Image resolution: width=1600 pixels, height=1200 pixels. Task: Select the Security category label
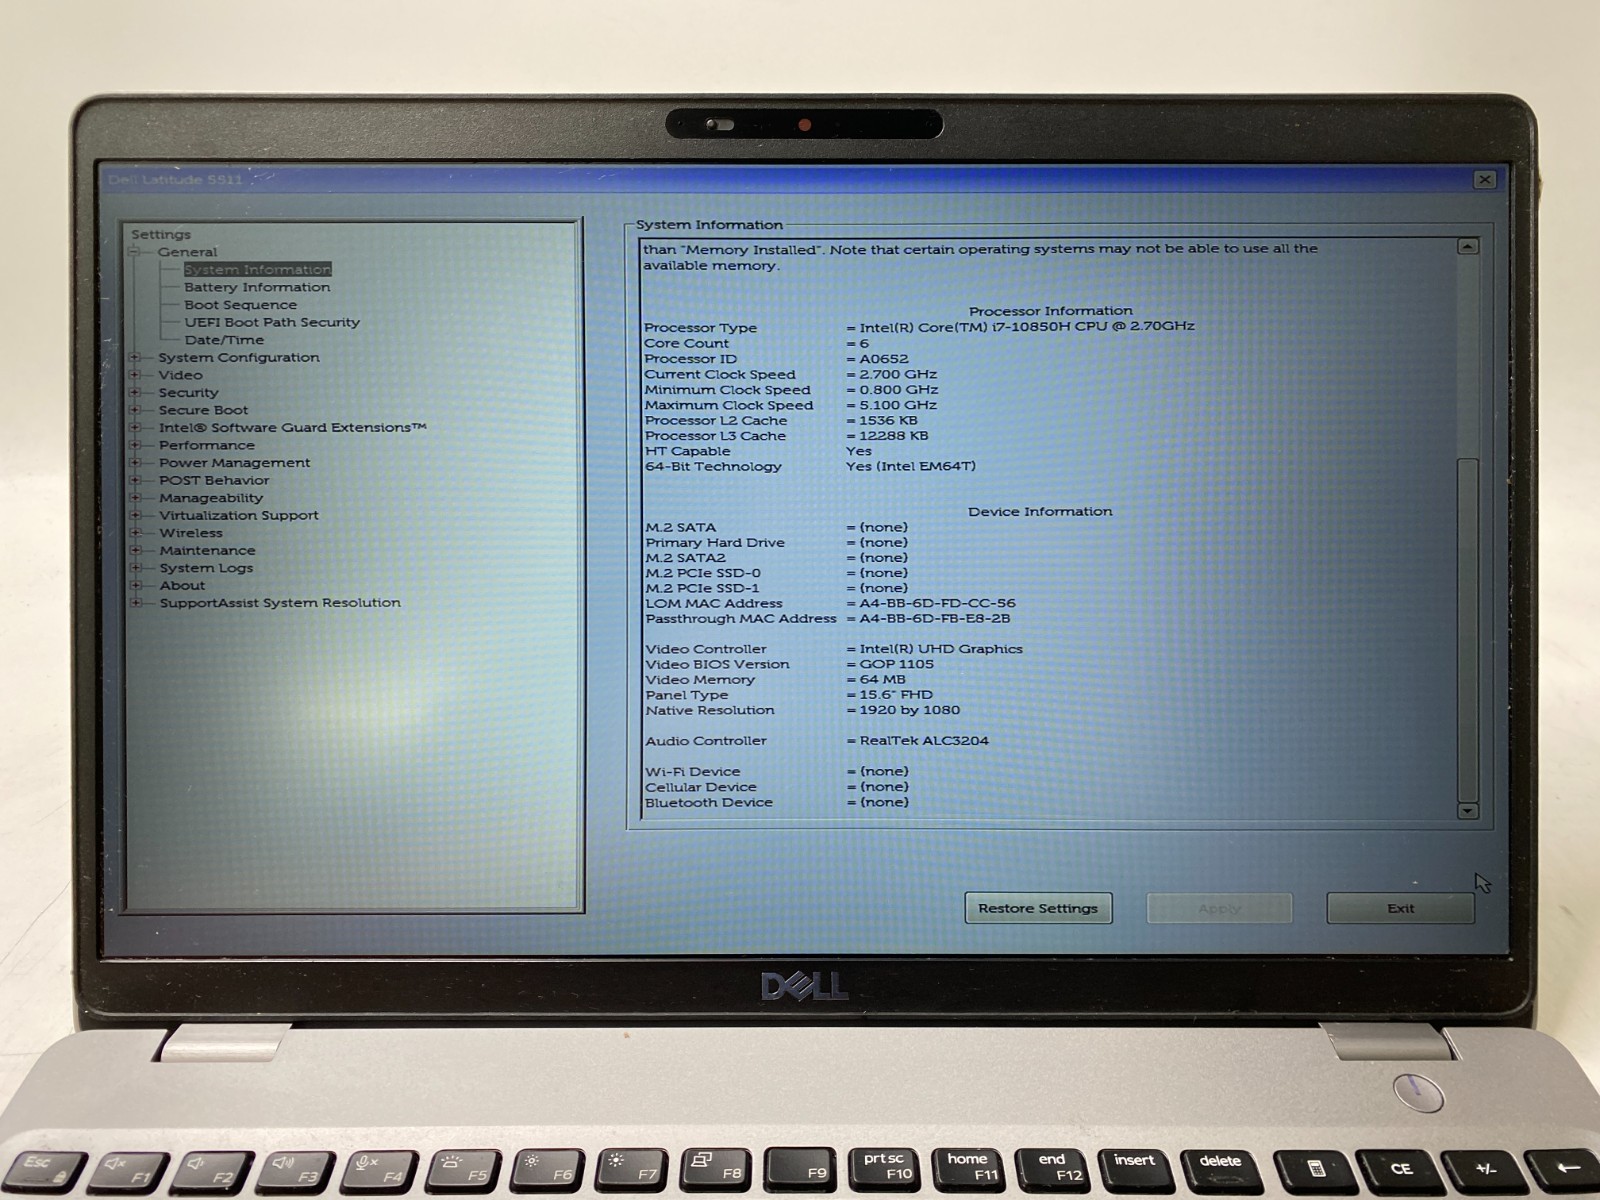pyautogui.click(x=188, y=392)
